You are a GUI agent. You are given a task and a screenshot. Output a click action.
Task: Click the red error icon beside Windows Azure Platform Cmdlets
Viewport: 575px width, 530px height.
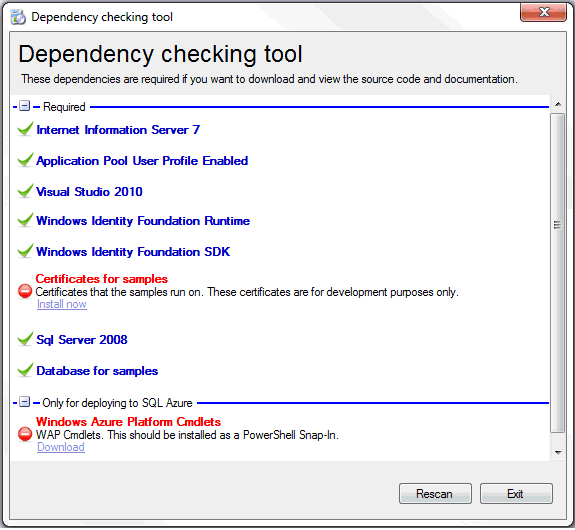(25, 434)
